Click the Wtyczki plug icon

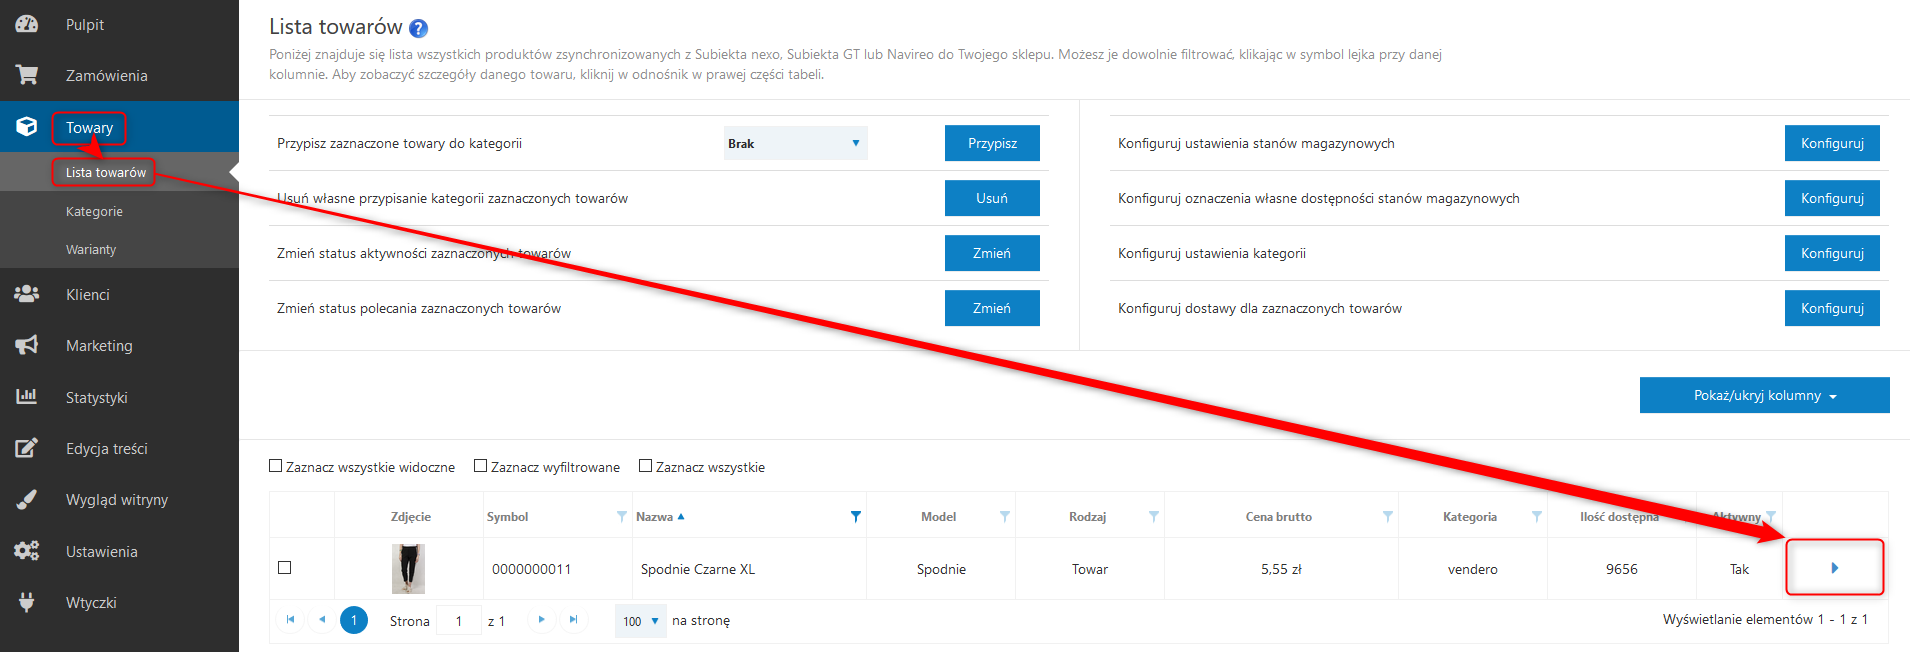[27, 602]
